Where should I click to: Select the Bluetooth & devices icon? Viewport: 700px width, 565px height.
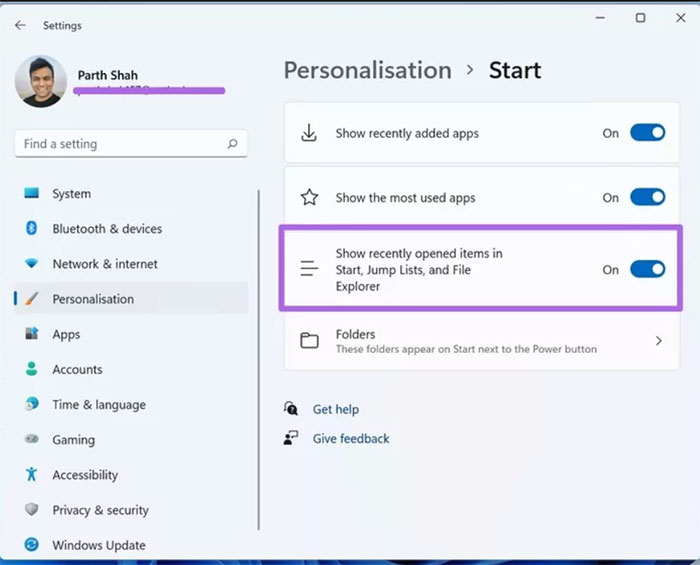32,229
